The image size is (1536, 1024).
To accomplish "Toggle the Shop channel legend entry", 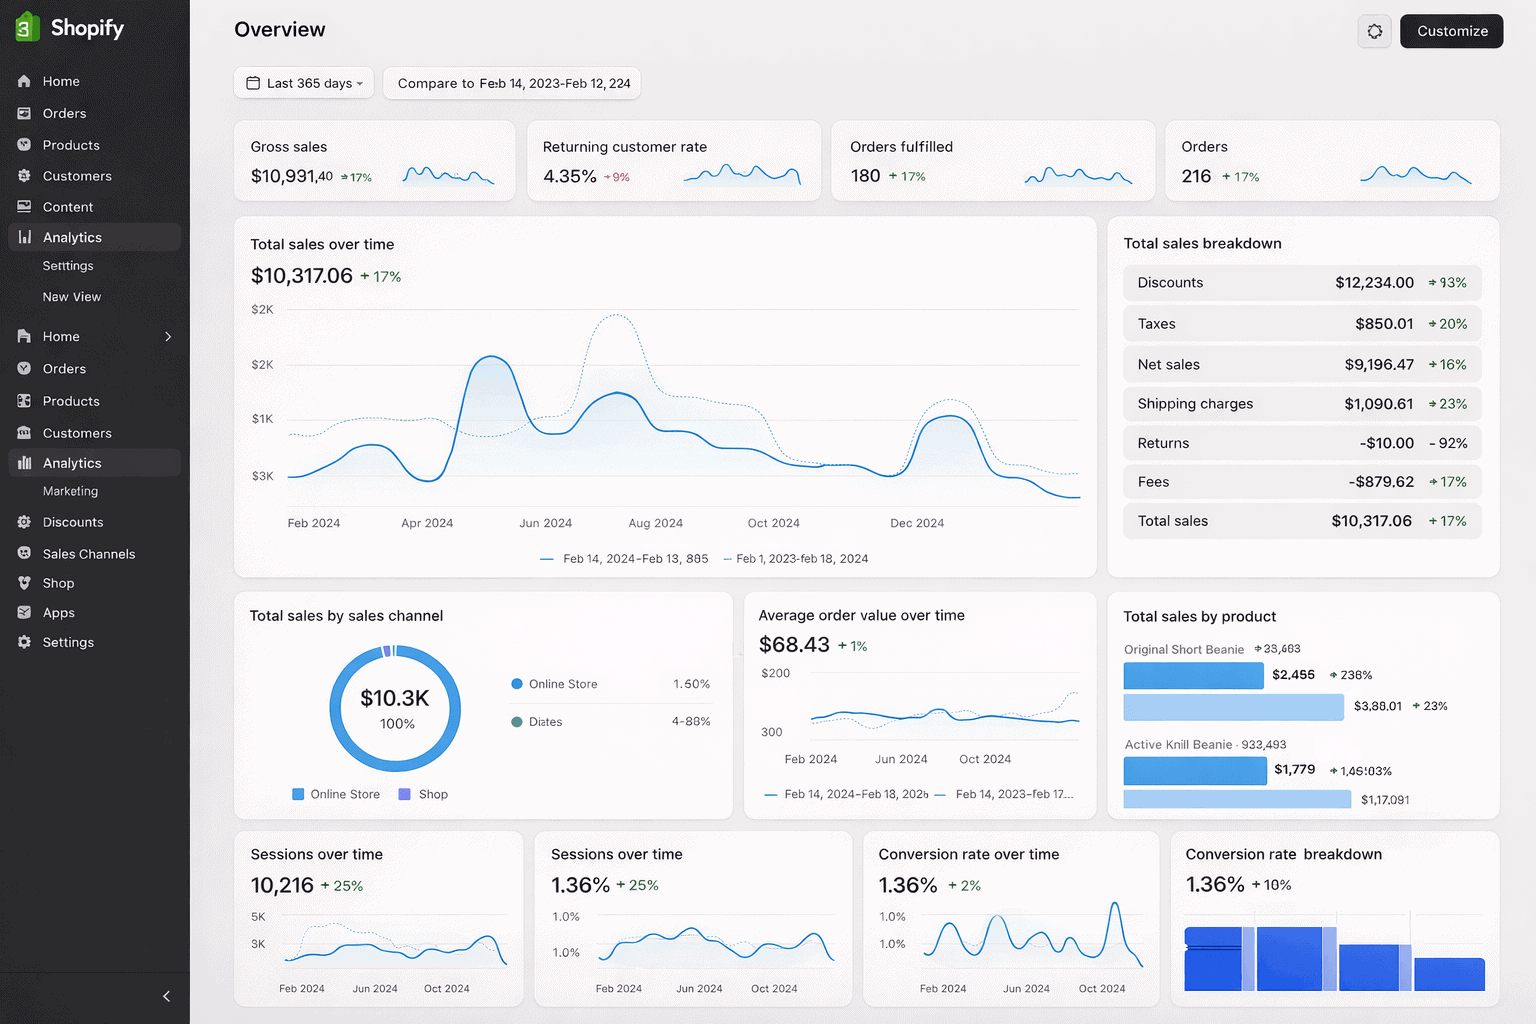I will [x=423, y=794].
